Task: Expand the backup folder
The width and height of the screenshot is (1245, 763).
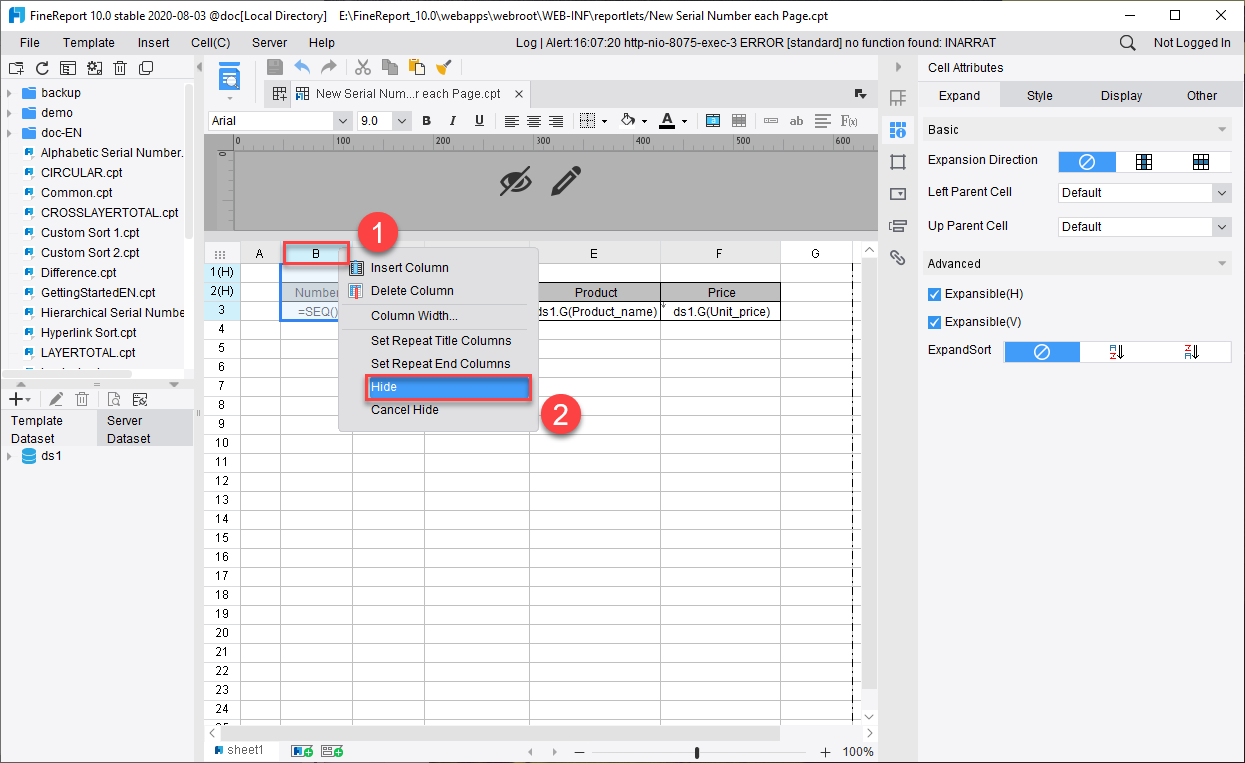Action: [9, 93]
